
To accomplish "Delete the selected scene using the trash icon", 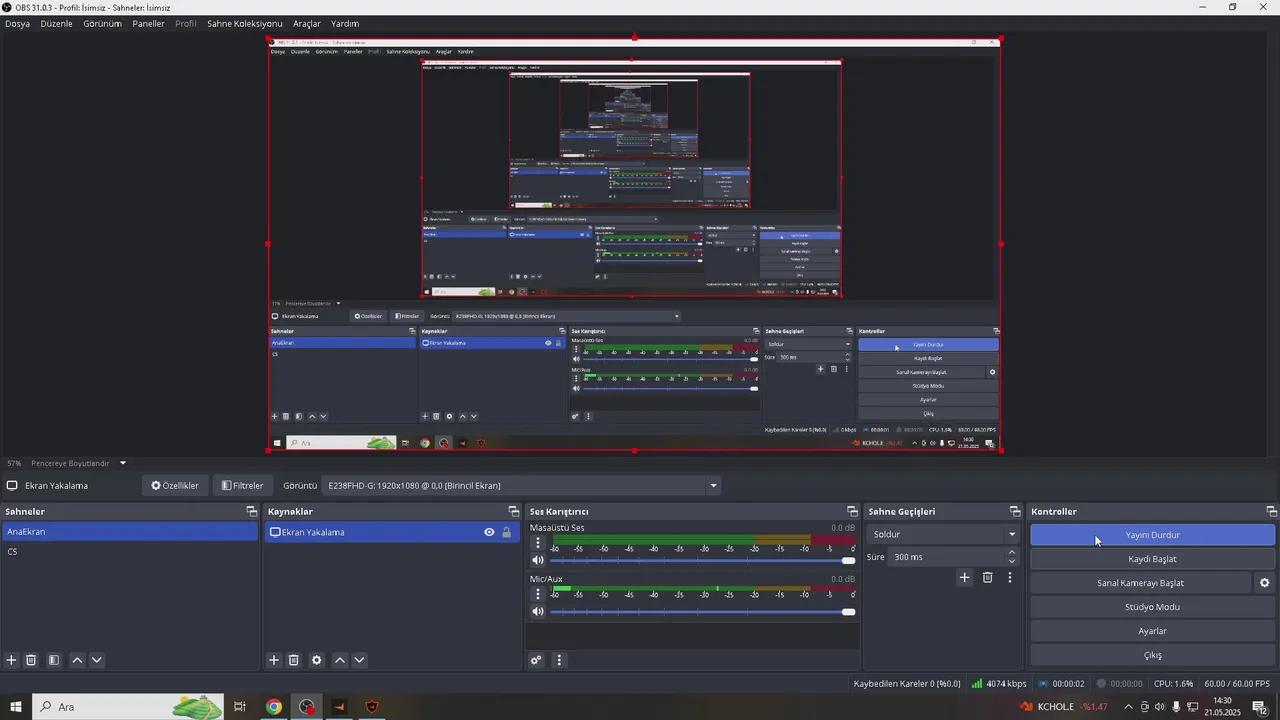I will tap(31, 660).
